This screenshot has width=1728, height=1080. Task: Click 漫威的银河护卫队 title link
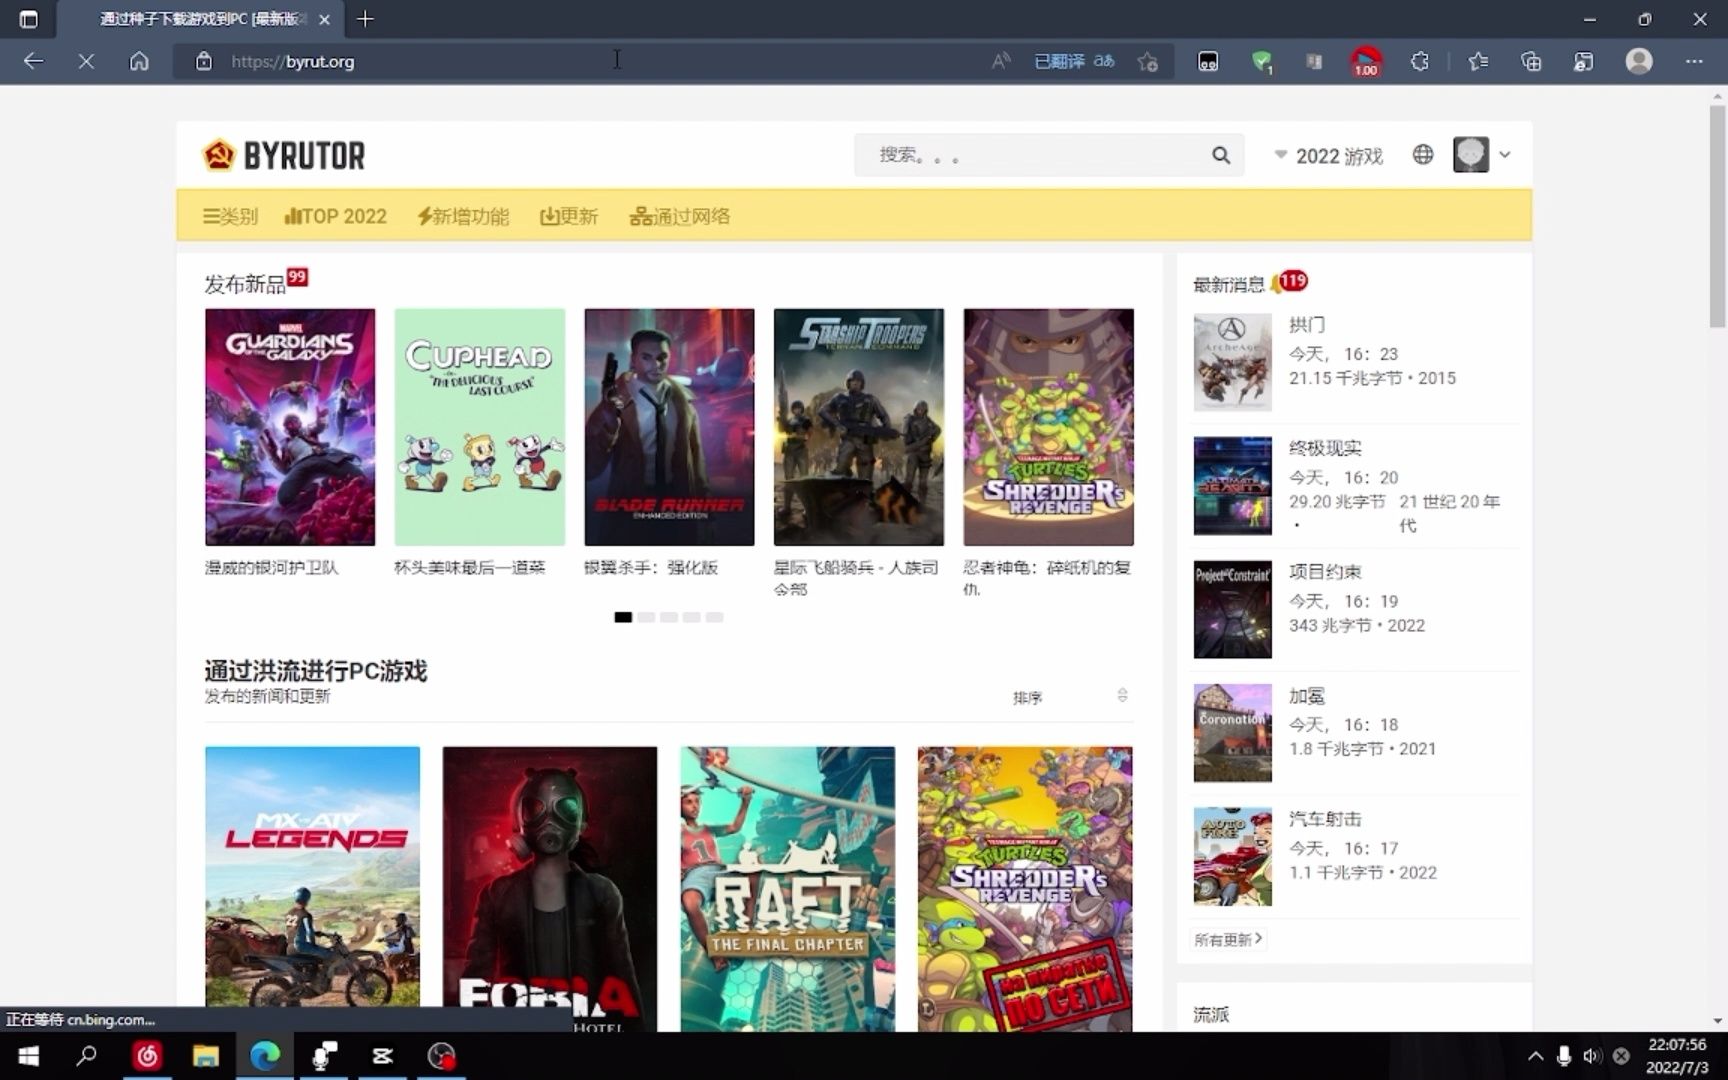pos(272,567)
